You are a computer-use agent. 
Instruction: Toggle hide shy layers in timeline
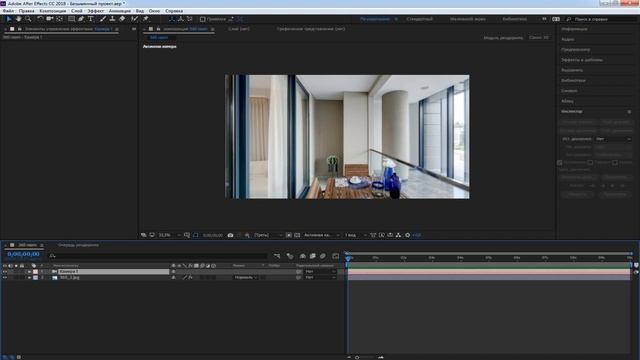[302, 256]
